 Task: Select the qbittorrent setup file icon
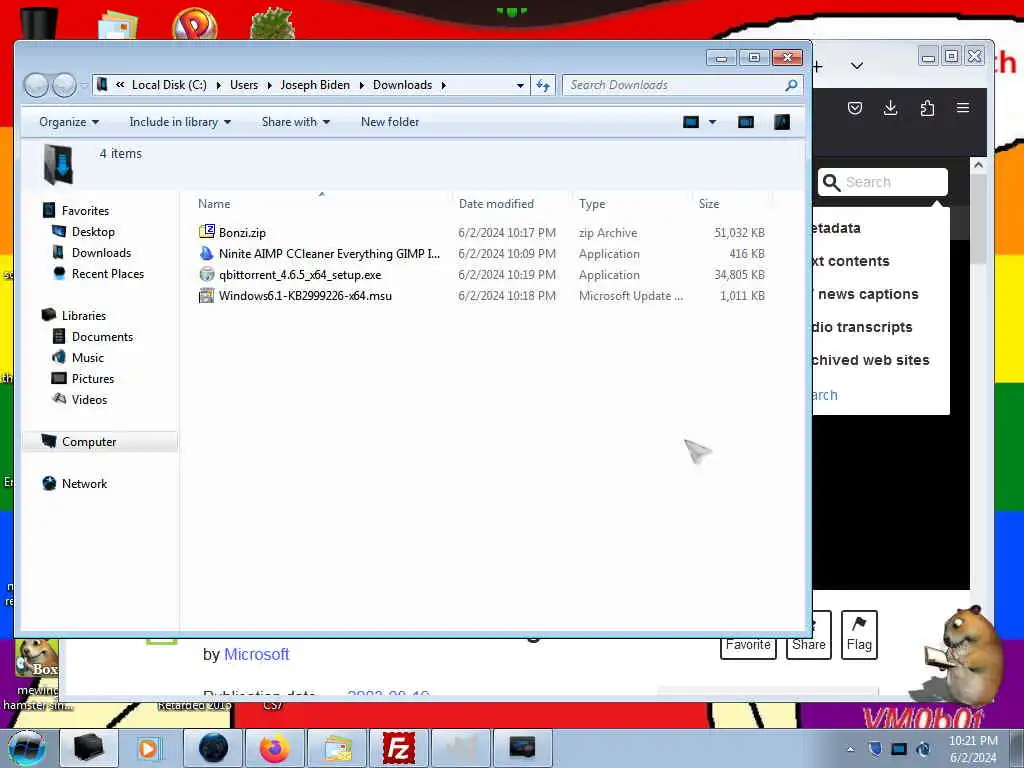(207, 274)
